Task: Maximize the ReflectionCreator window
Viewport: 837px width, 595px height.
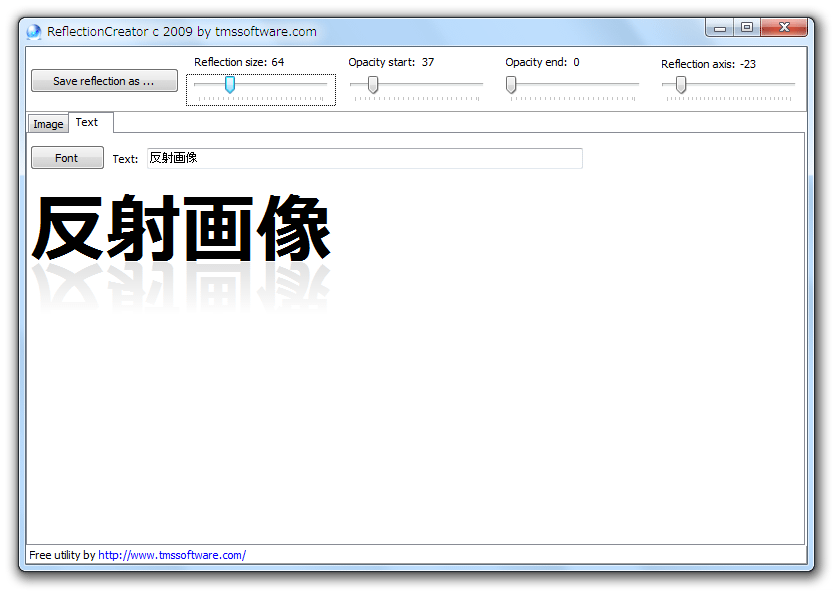Action: point(747,27)
